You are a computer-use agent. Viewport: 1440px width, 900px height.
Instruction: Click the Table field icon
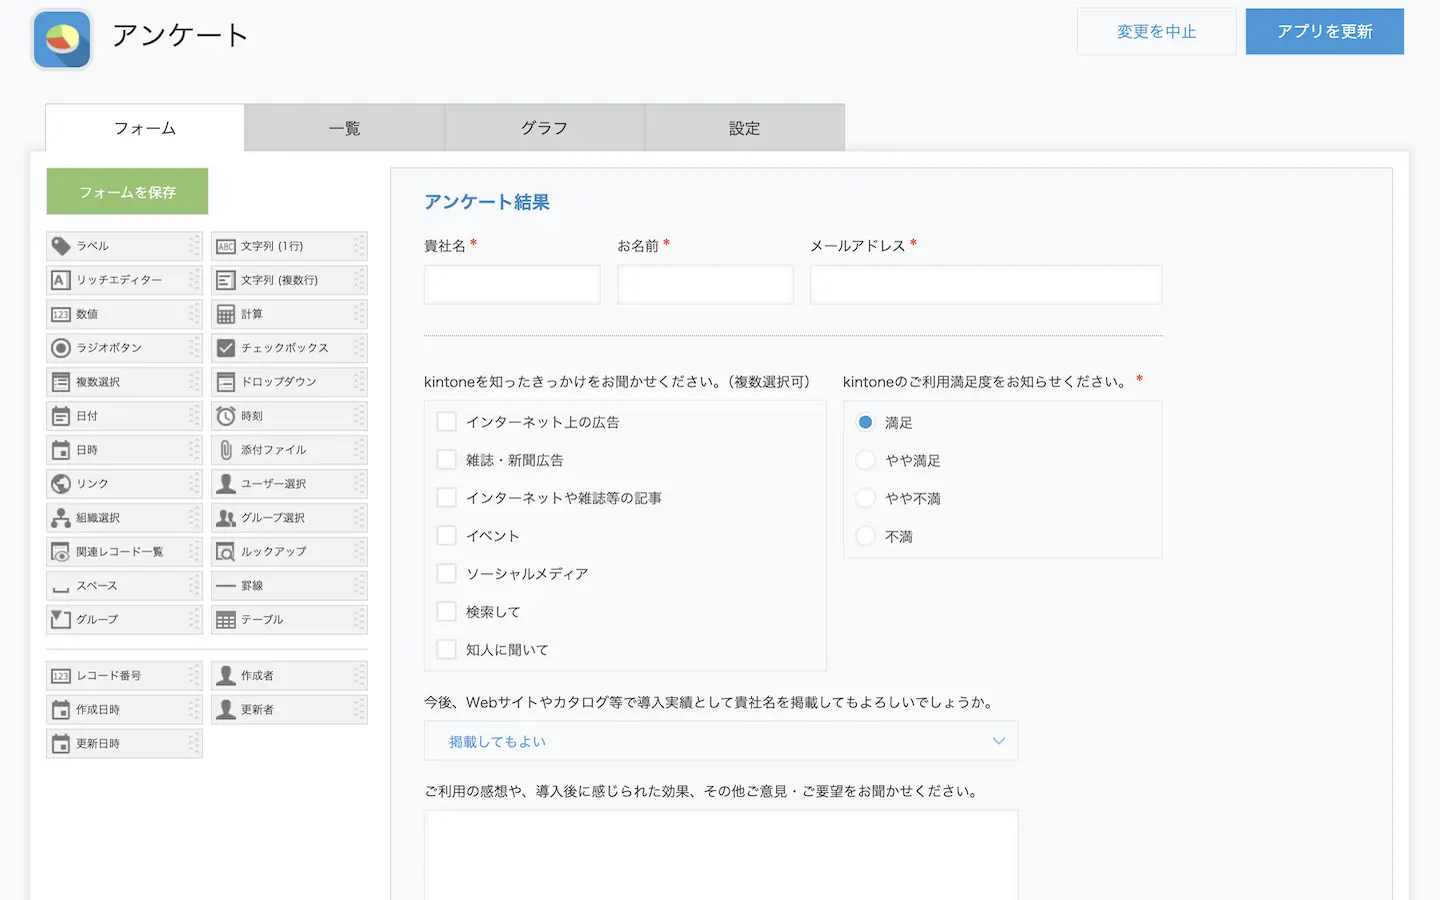[x=226, y=620]
